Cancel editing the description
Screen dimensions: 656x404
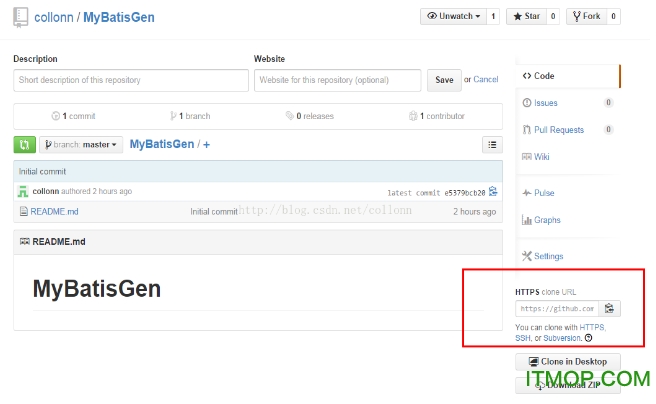(486, 79)
